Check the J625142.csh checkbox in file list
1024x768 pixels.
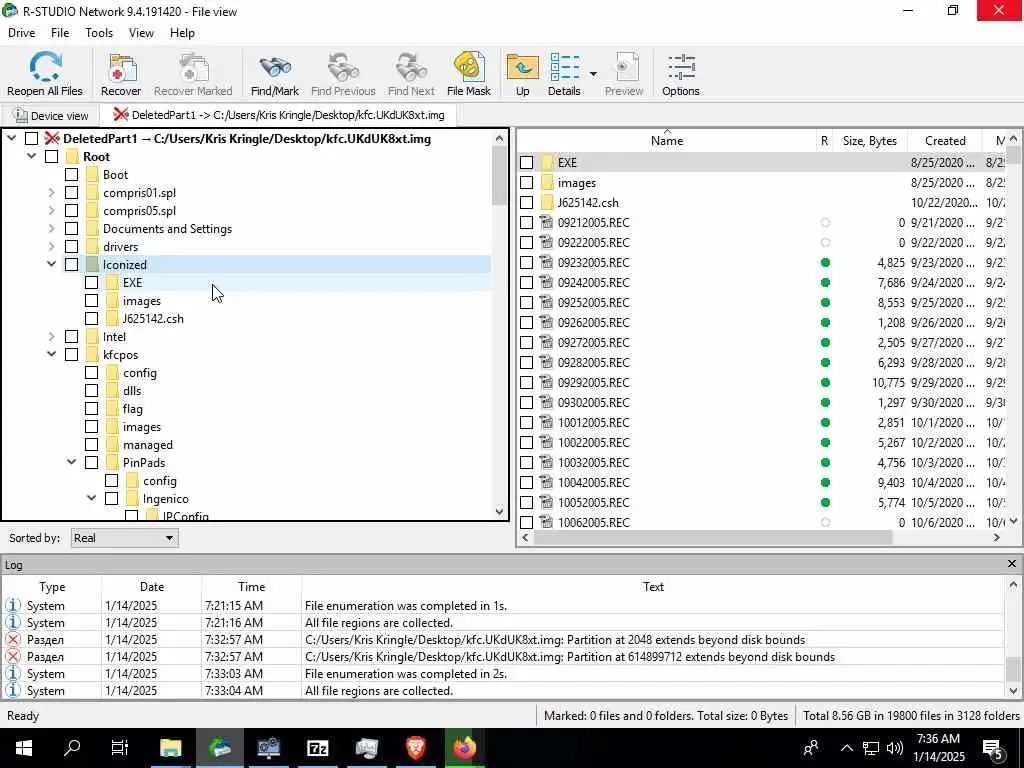pos(526,202)
